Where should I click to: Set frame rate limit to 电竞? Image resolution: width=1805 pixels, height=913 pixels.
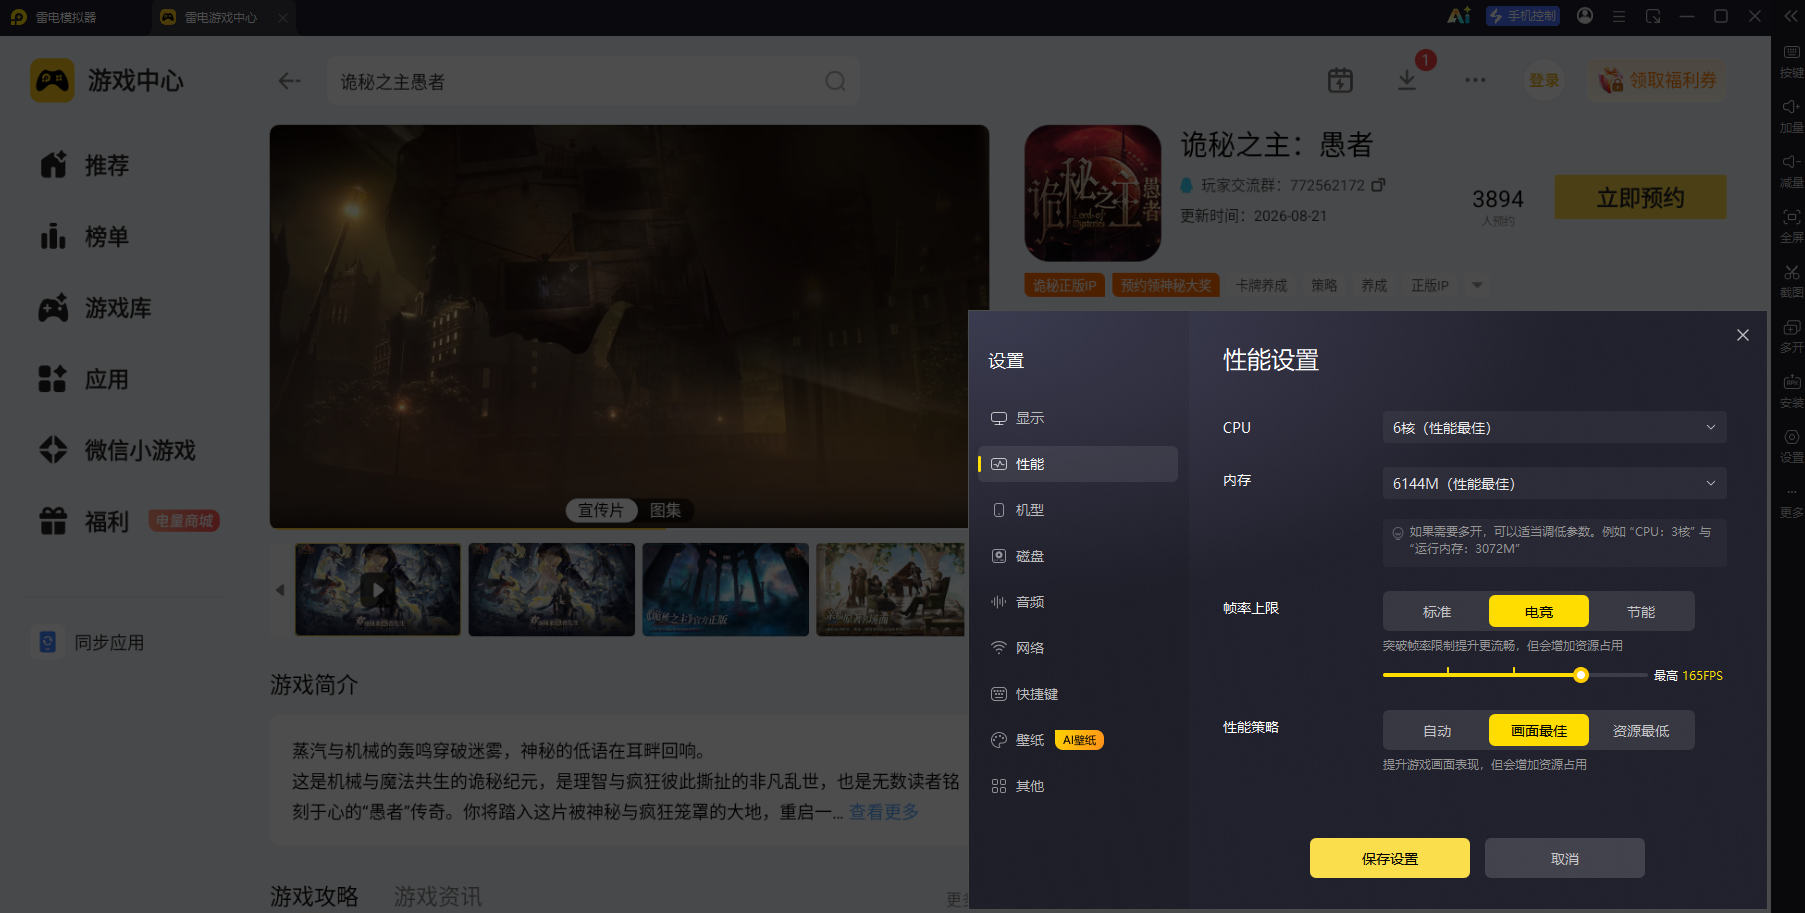click(x=1539, y=611)
